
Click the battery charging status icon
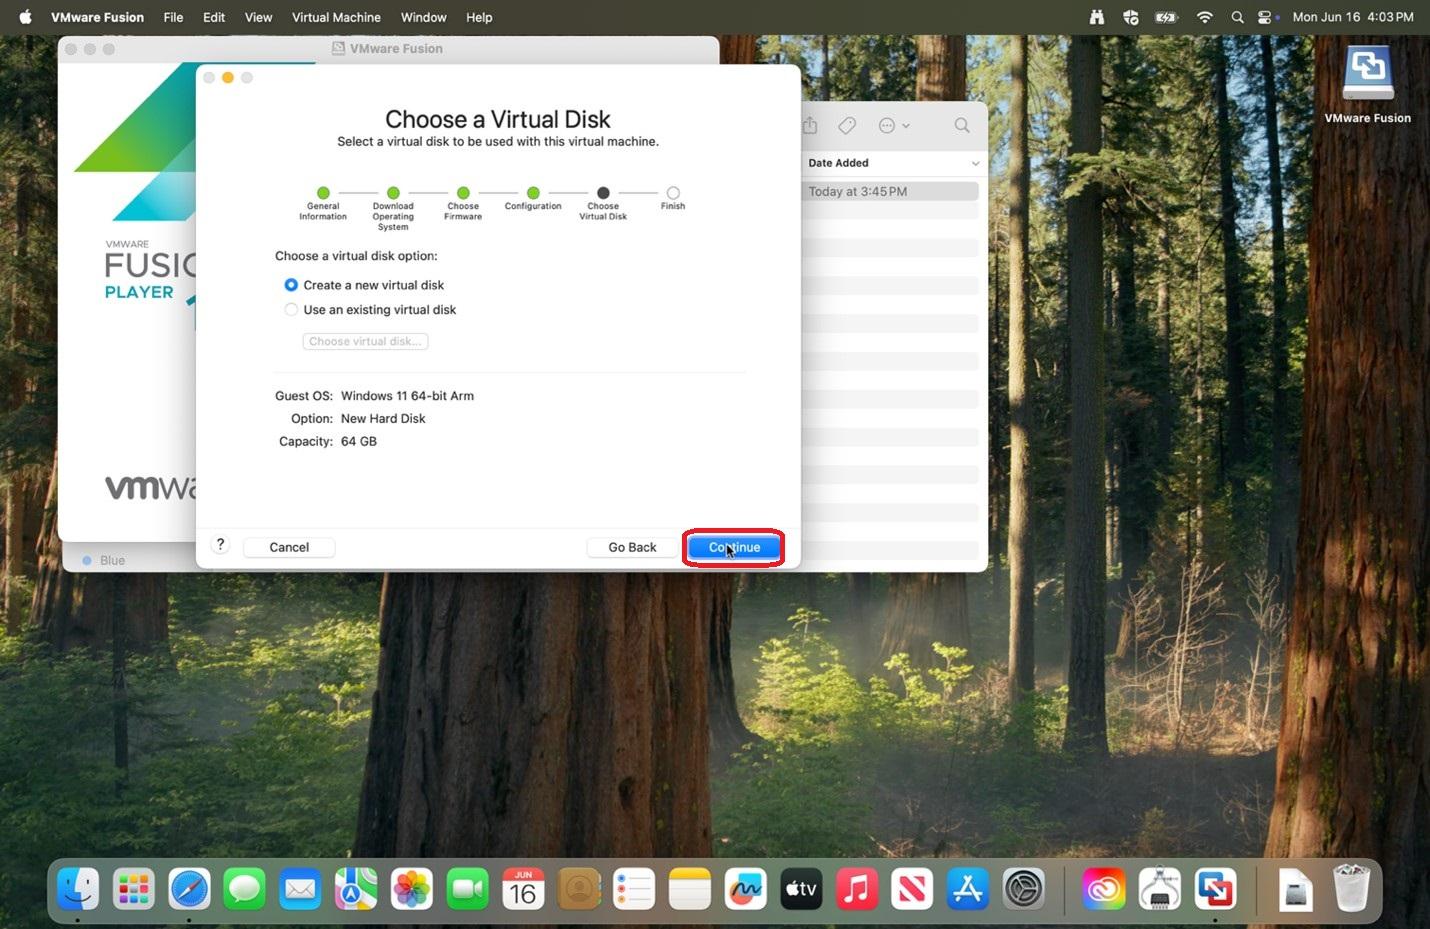(1166, 17)
